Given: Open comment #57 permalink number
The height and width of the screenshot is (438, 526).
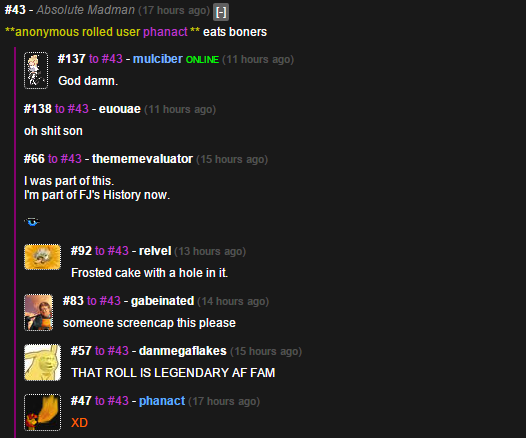Looking at the screenshot, I should [x=81, y=351].
